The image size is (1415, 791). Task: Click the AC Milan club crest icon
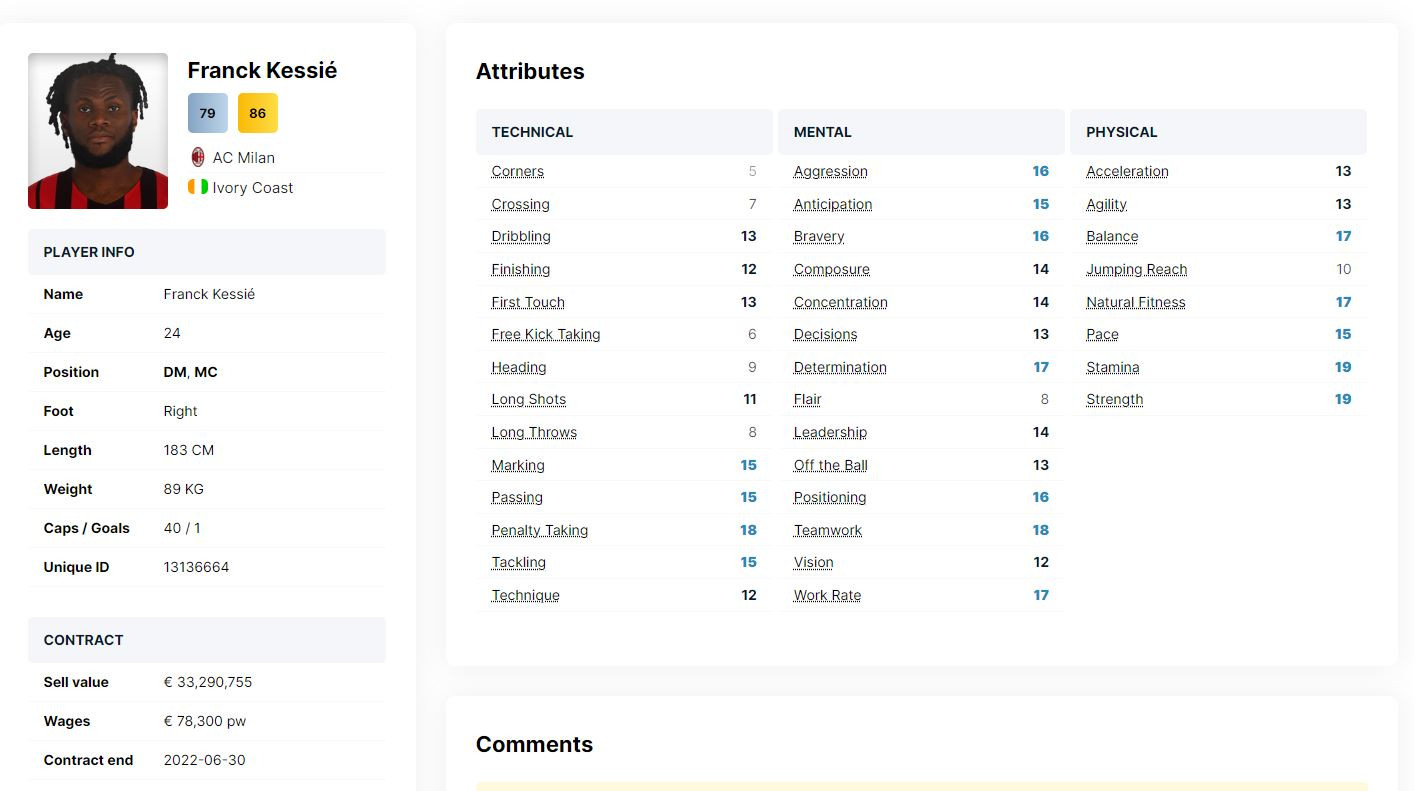tap(198, 157)
